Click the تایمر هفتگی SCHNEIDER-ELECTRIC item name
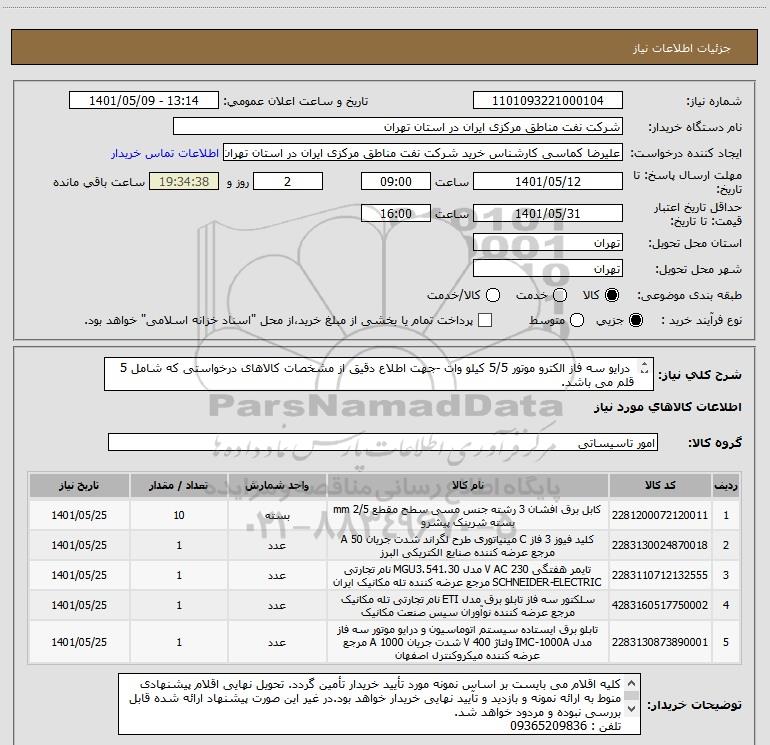Viewport: 770px width, 745px height. [468, 576]
